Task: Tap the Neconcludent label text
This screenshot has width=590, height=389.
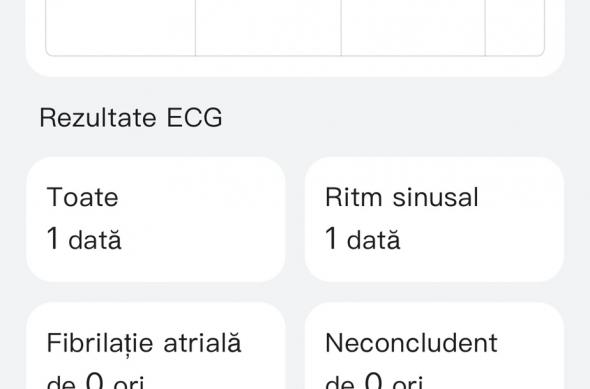Action: click(x=411, y=343)
